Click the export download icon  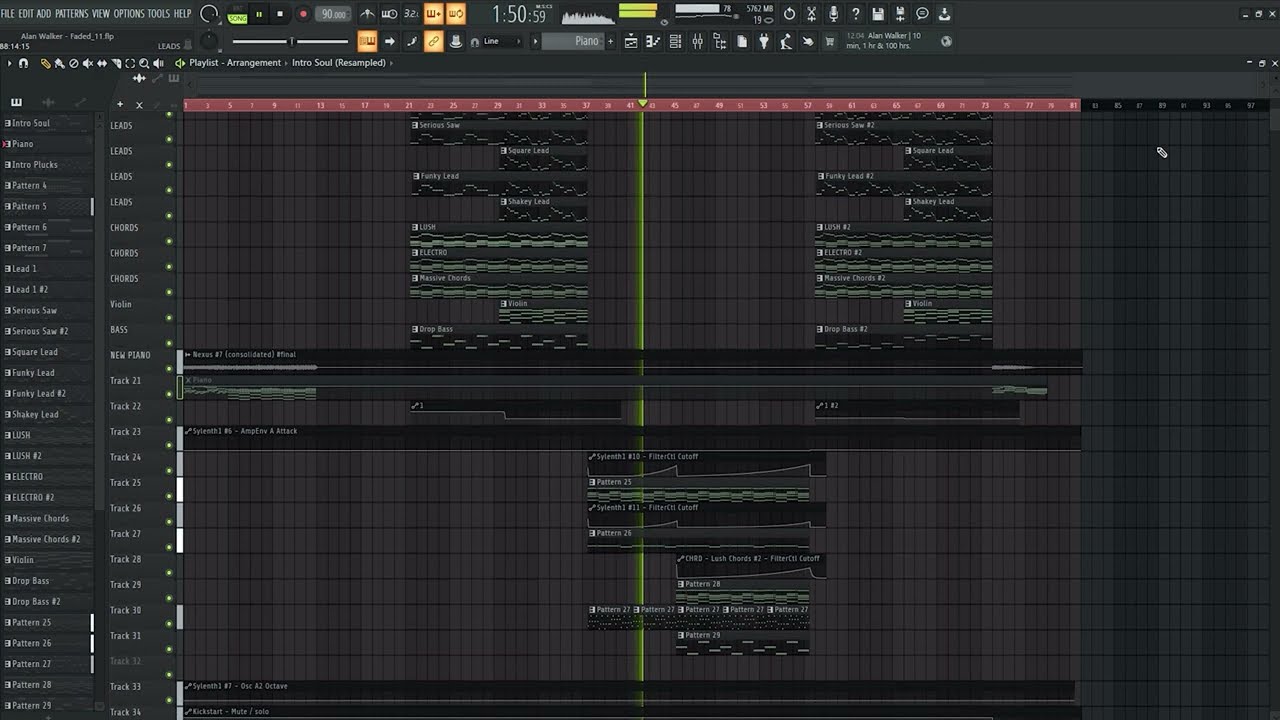944,14
